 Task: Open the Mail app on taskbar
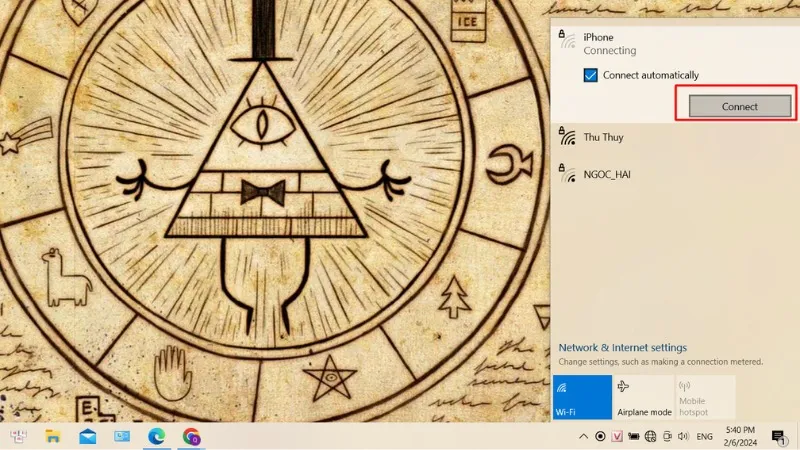tap(88, 437)
